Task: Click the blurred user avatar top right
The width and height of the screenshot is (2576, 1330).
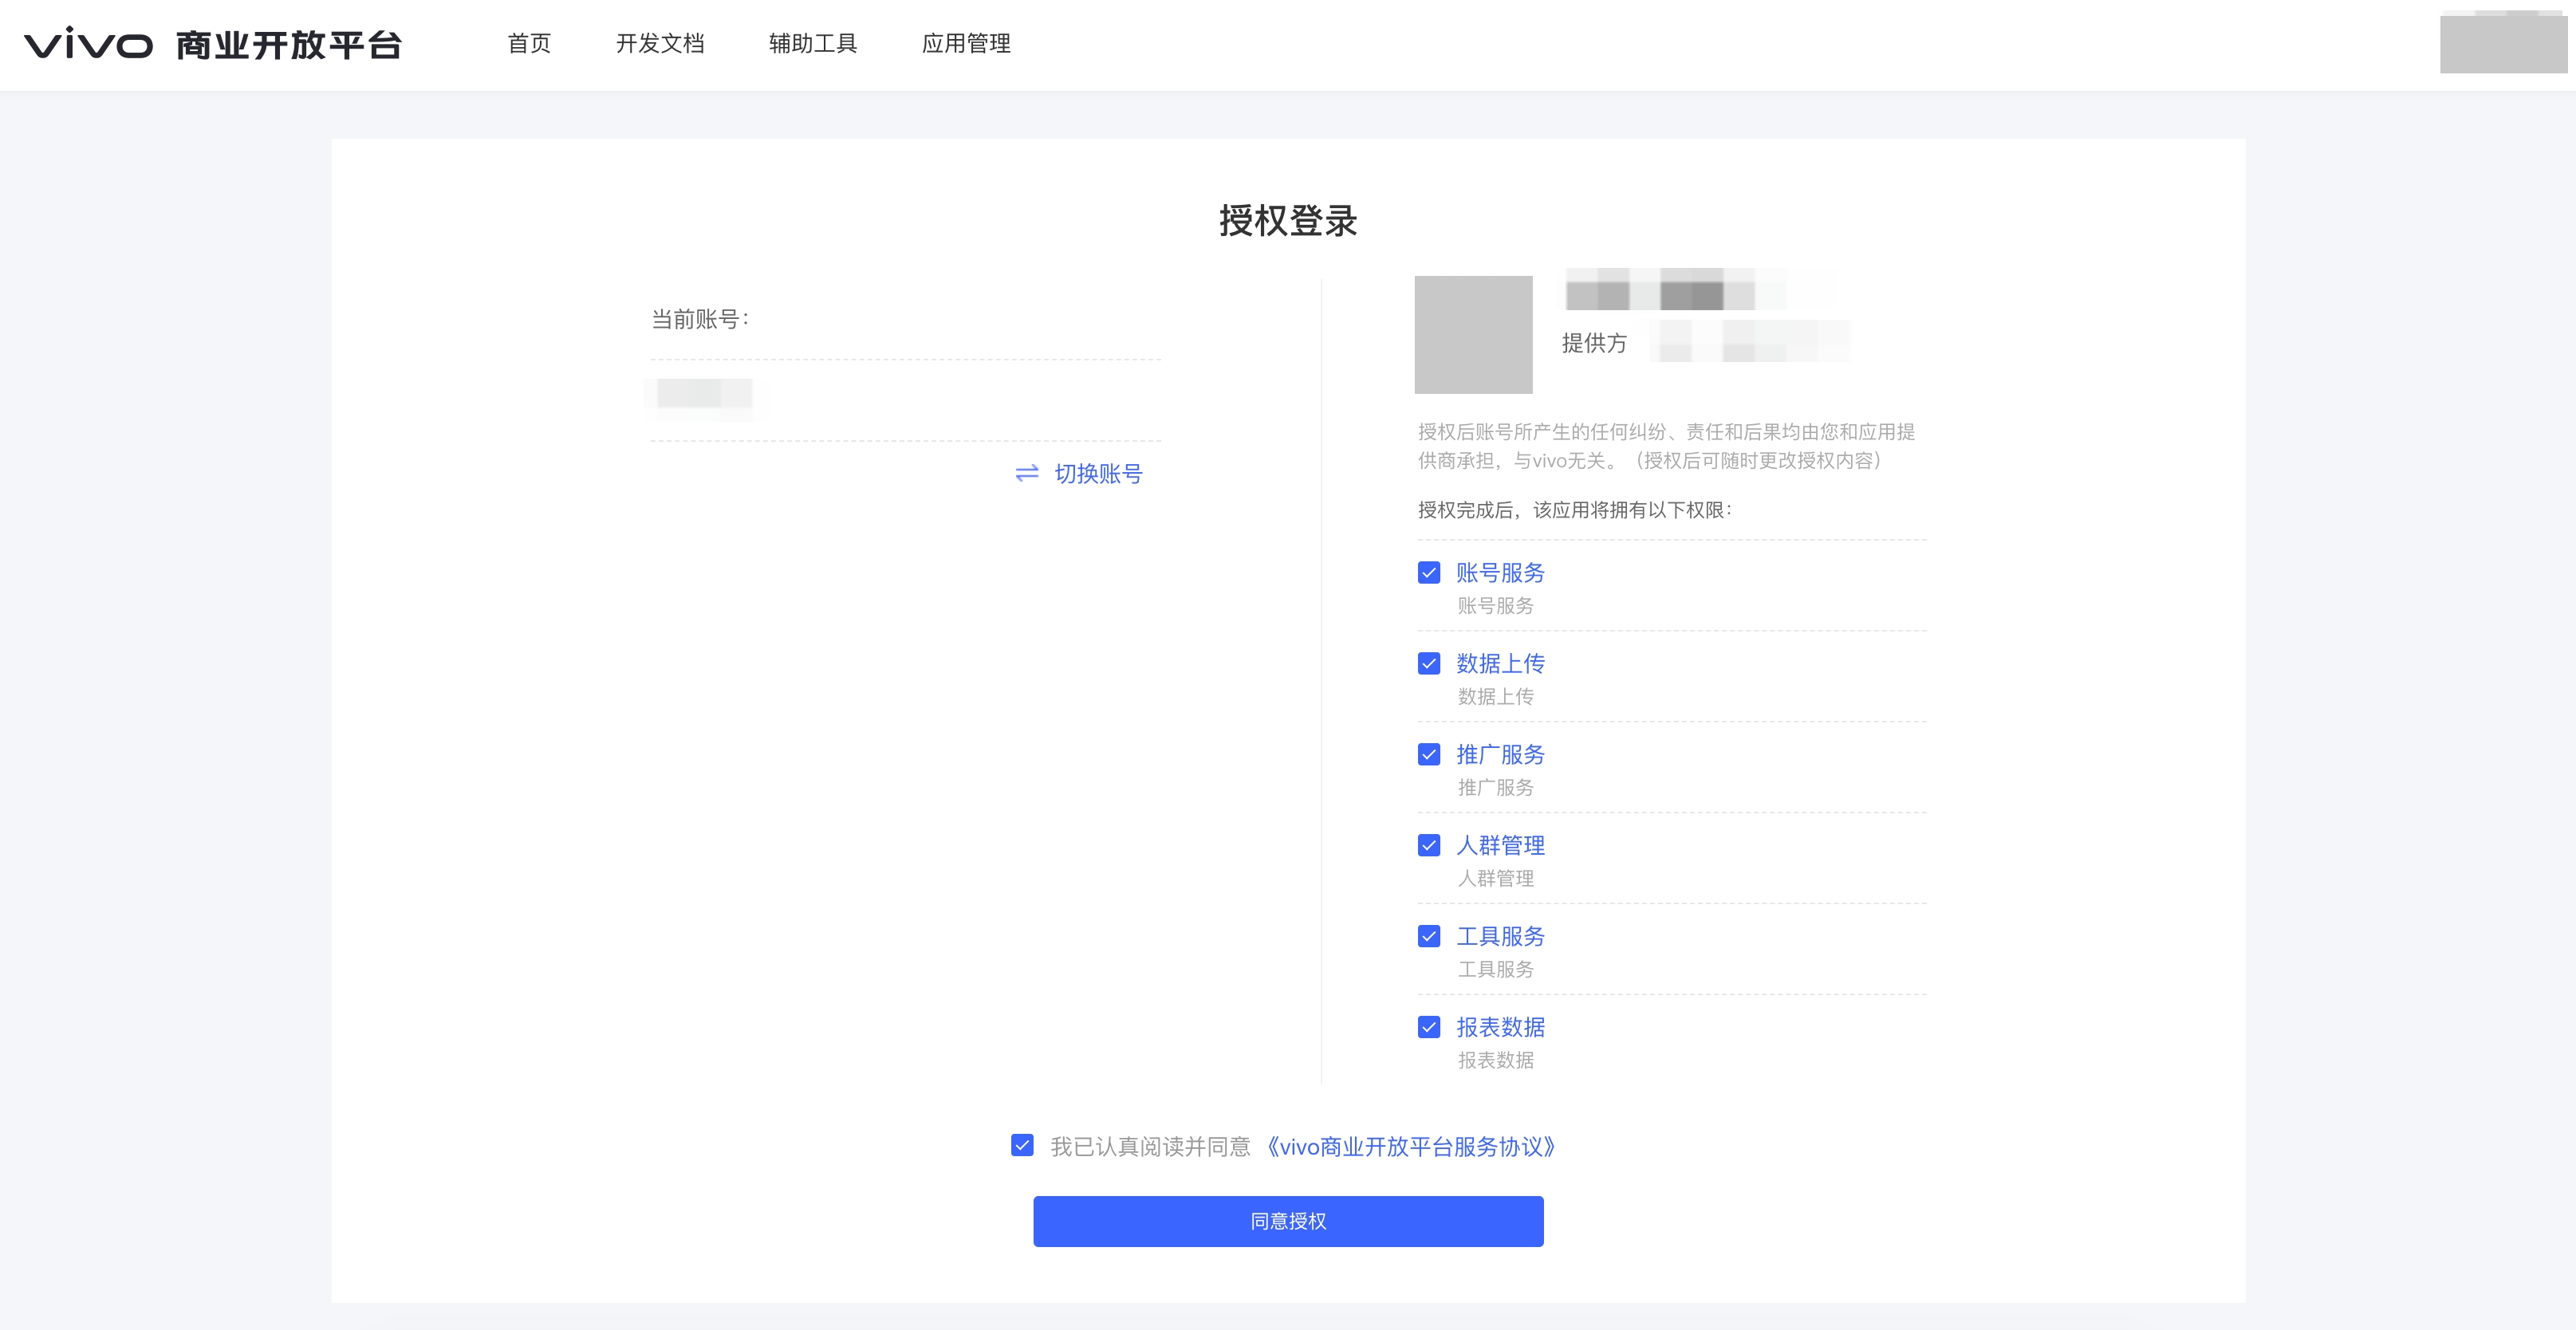Action: (2503, 42)
